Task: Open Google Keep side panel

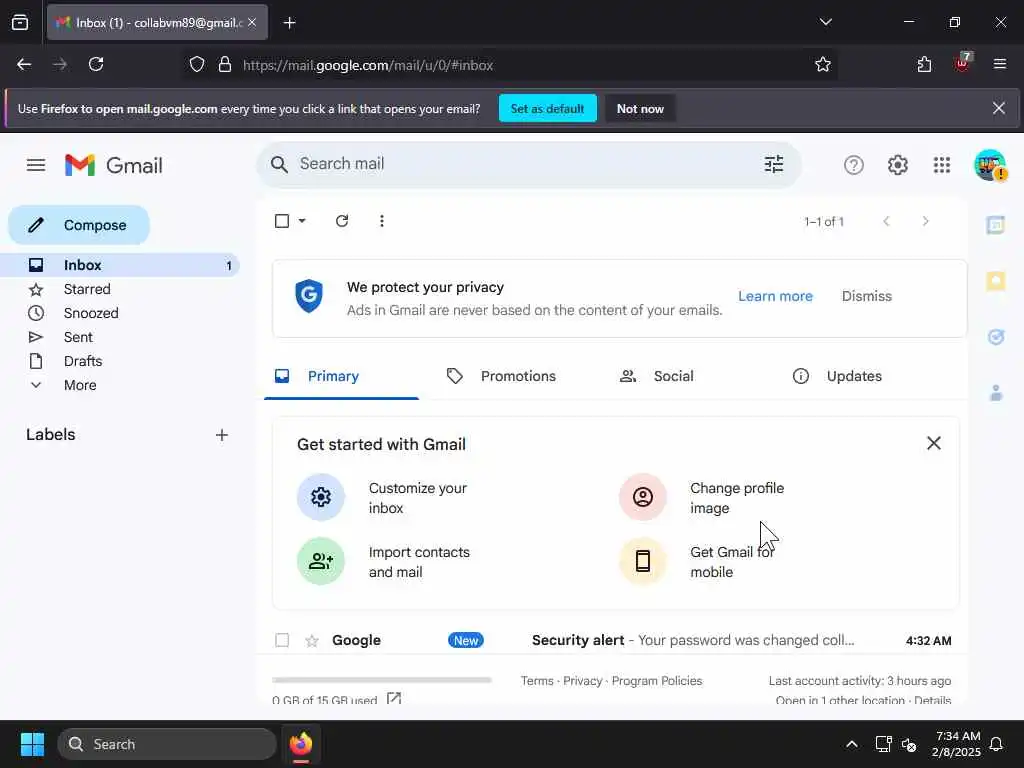Action: point(995,281)
